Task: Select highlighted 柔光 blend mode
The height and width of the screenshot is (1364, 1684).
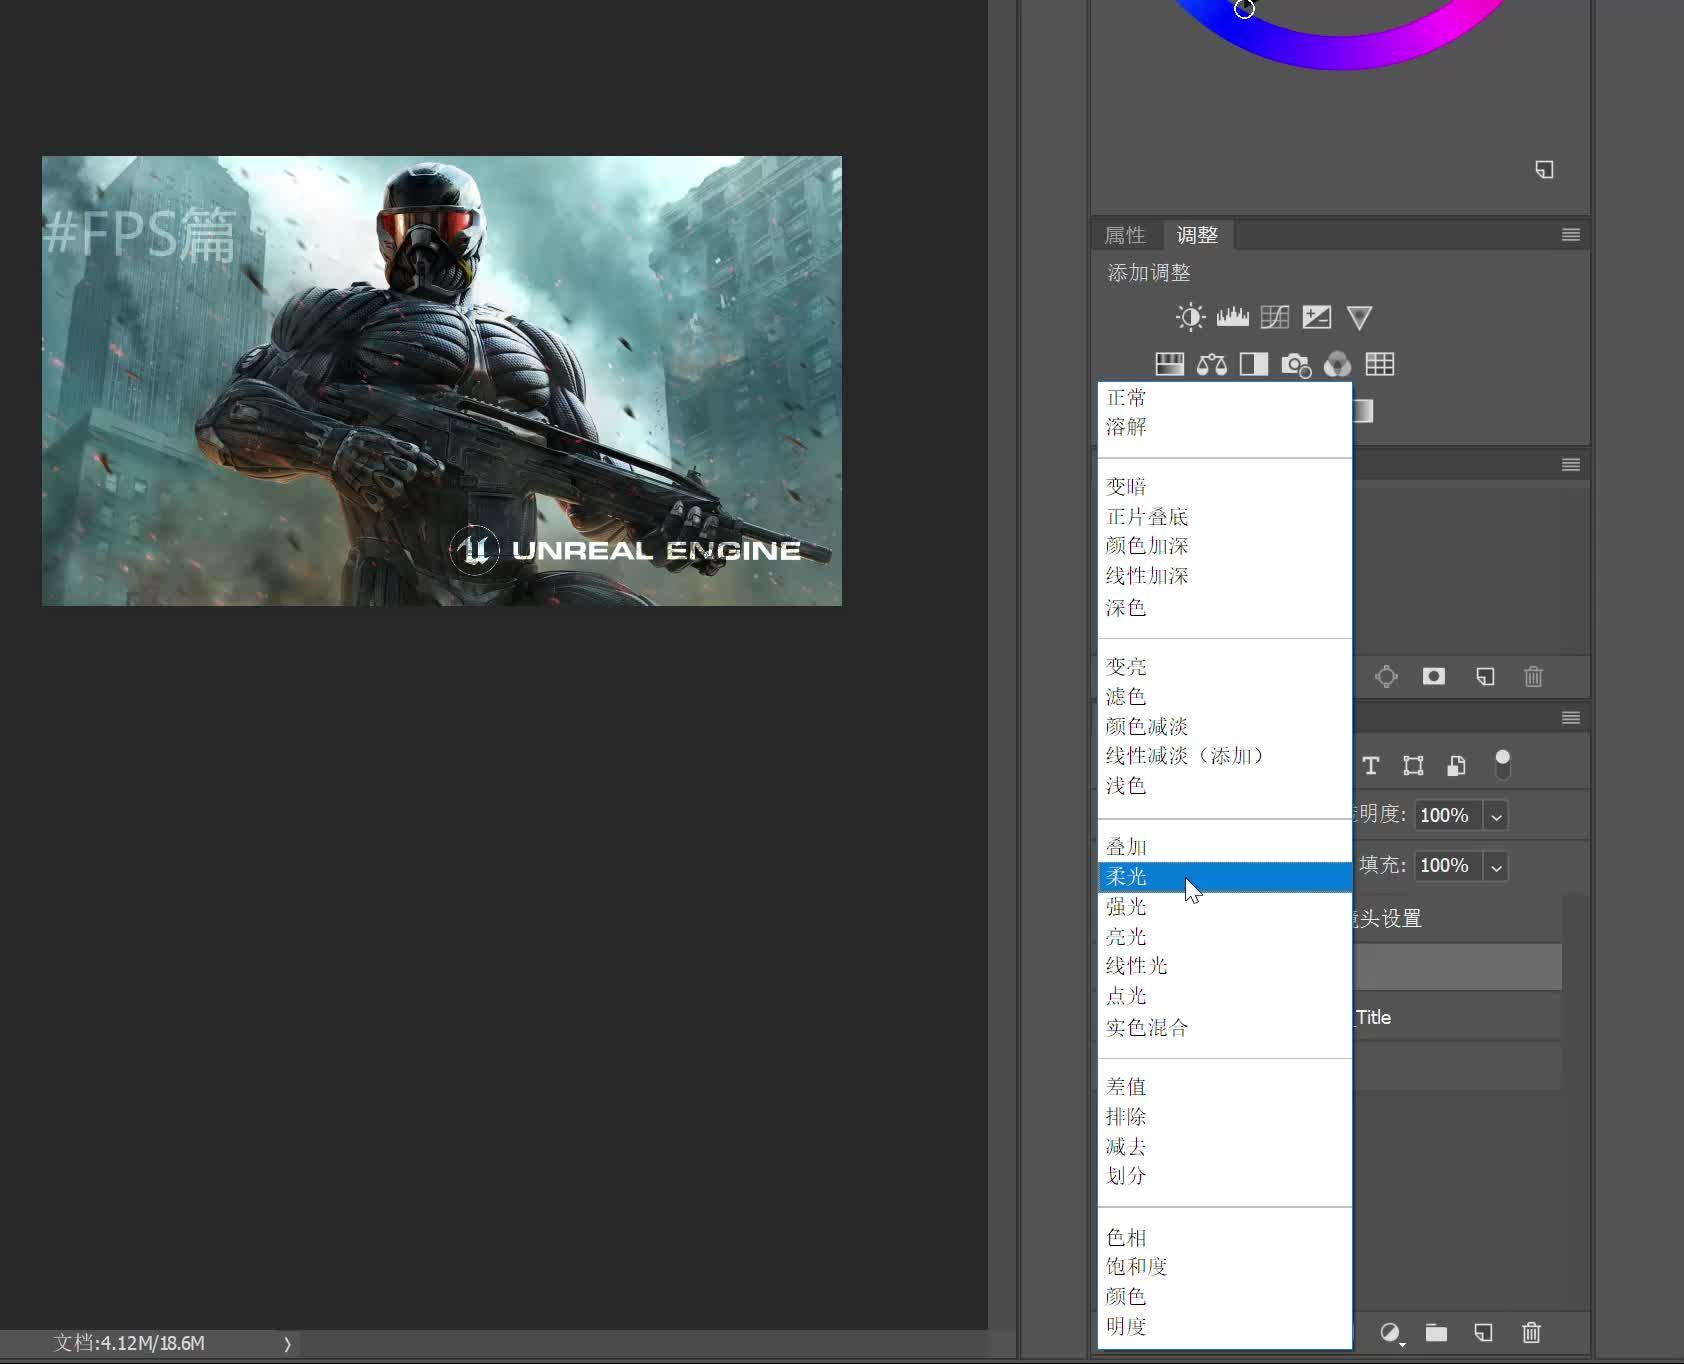Action: (x=1225, y=877)
